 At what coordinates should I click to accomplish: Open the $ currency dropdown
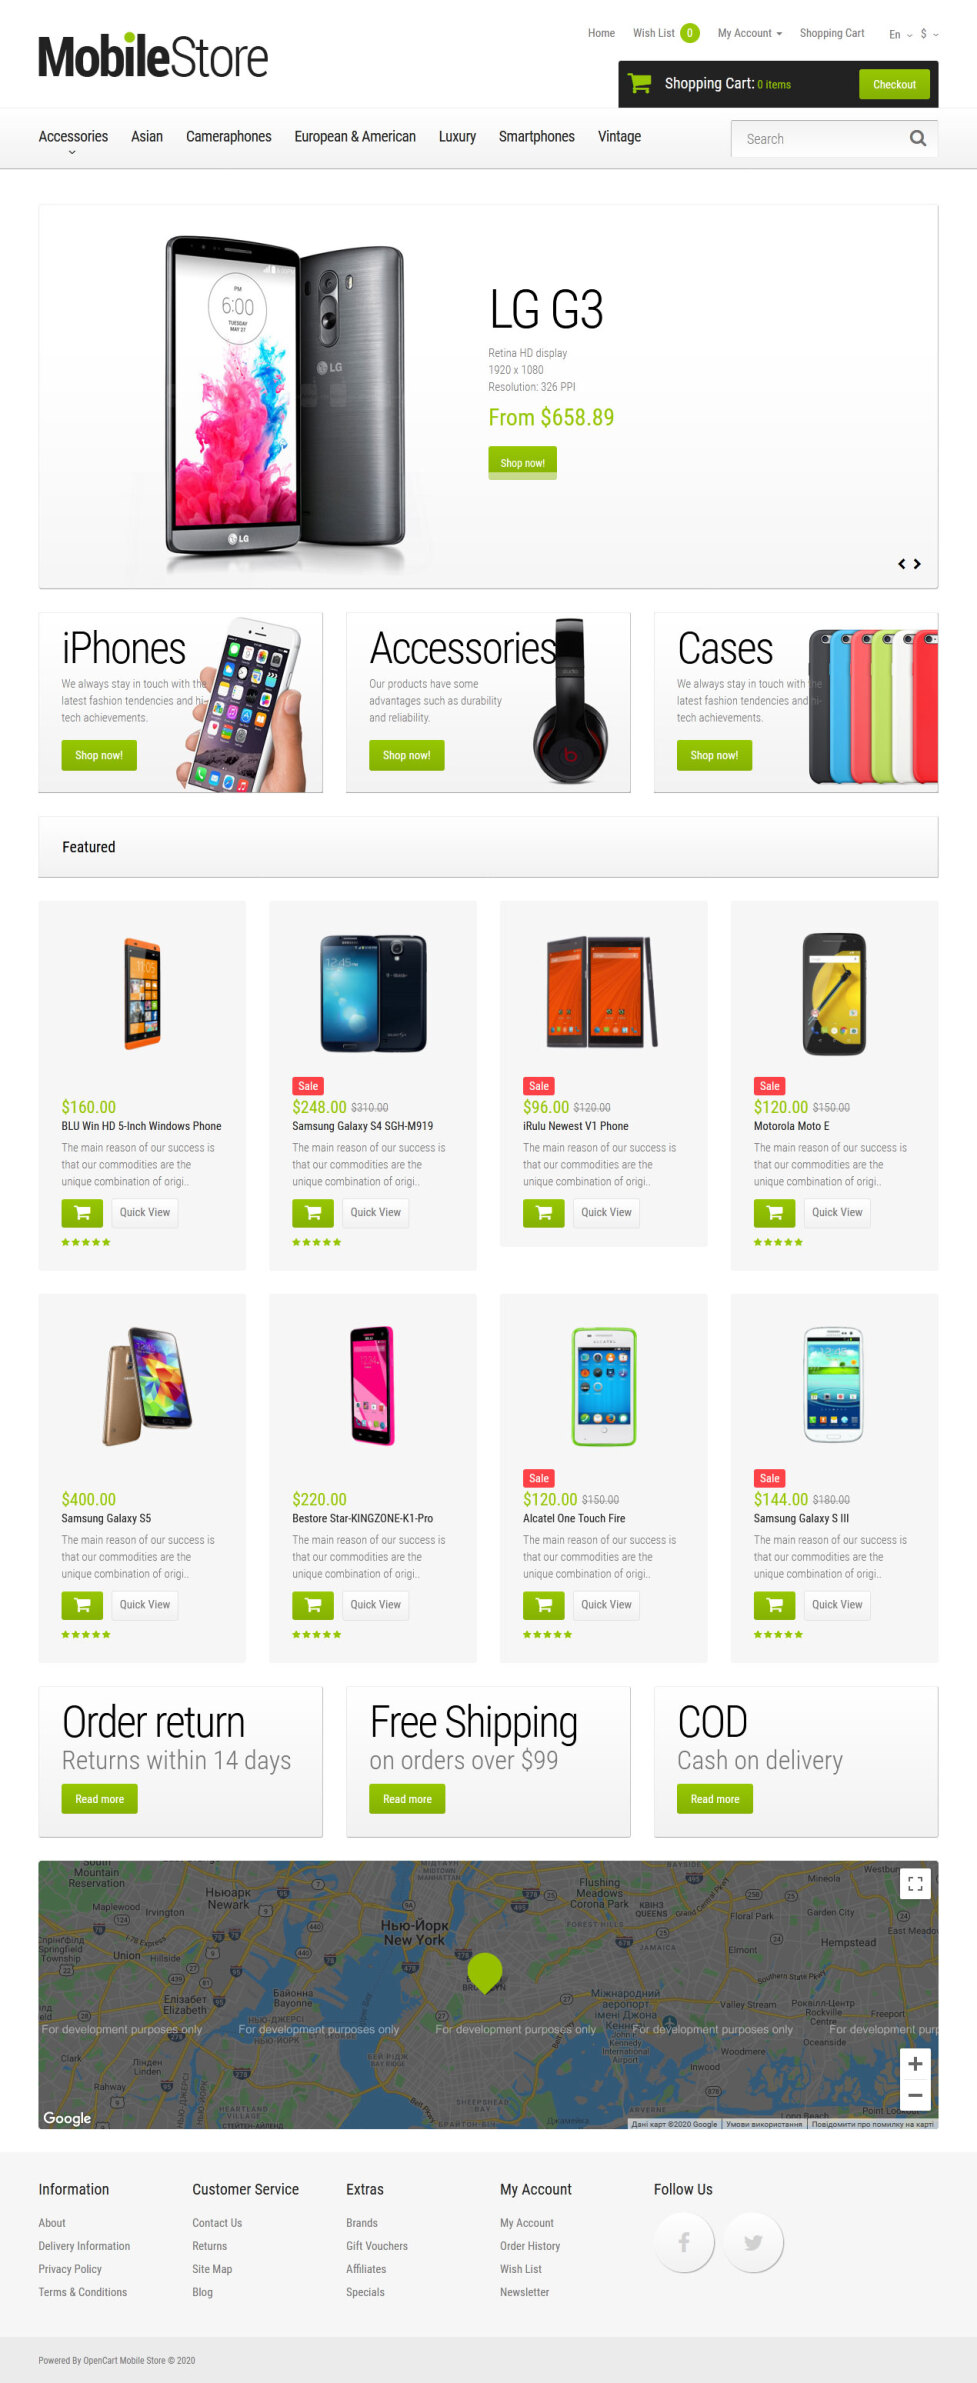pyautogui.click(x=929, y=34)
